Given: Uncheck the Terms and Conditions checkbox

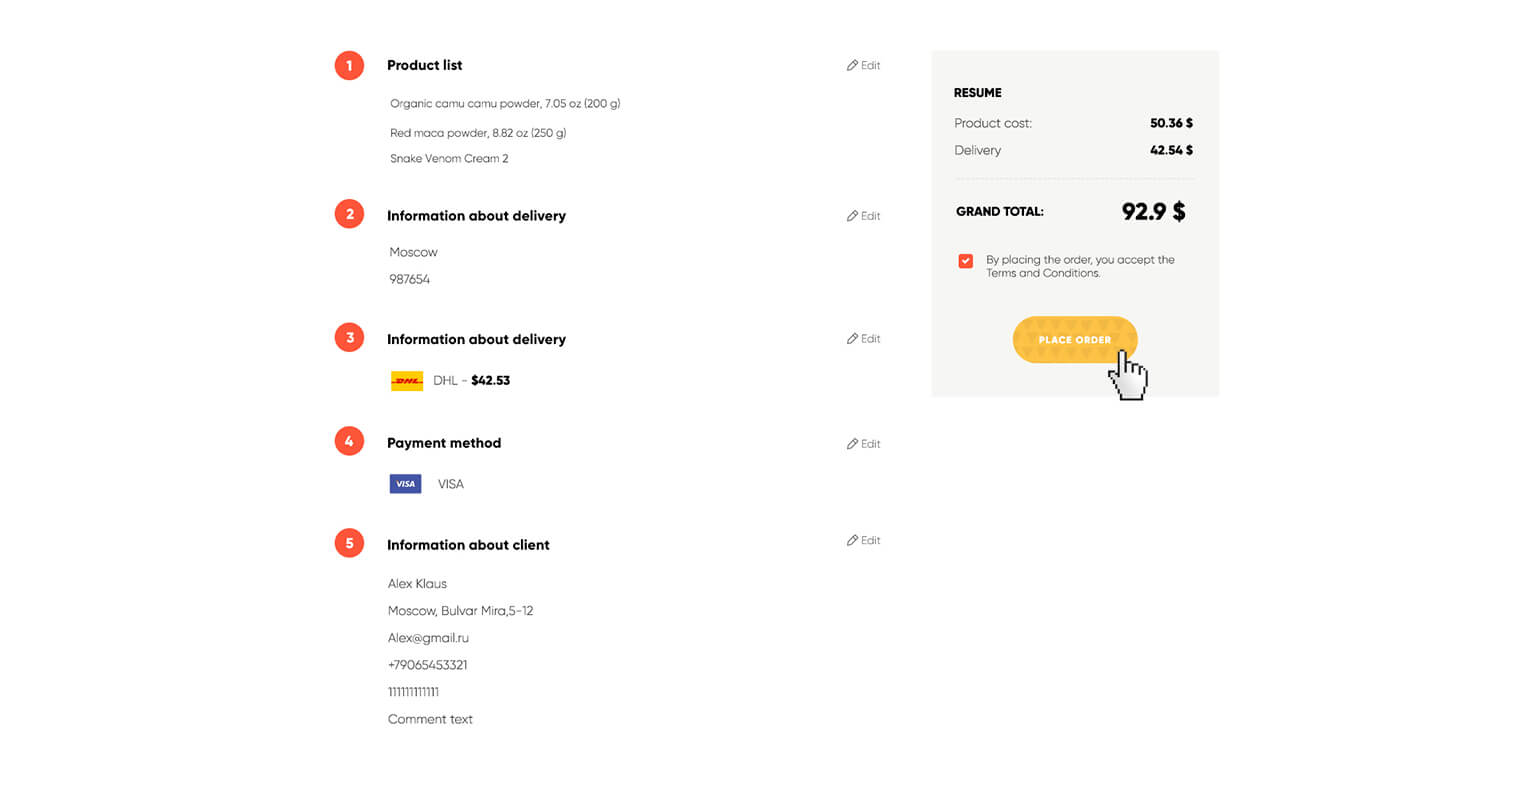Looking at the screenshot, I should 965,261.
